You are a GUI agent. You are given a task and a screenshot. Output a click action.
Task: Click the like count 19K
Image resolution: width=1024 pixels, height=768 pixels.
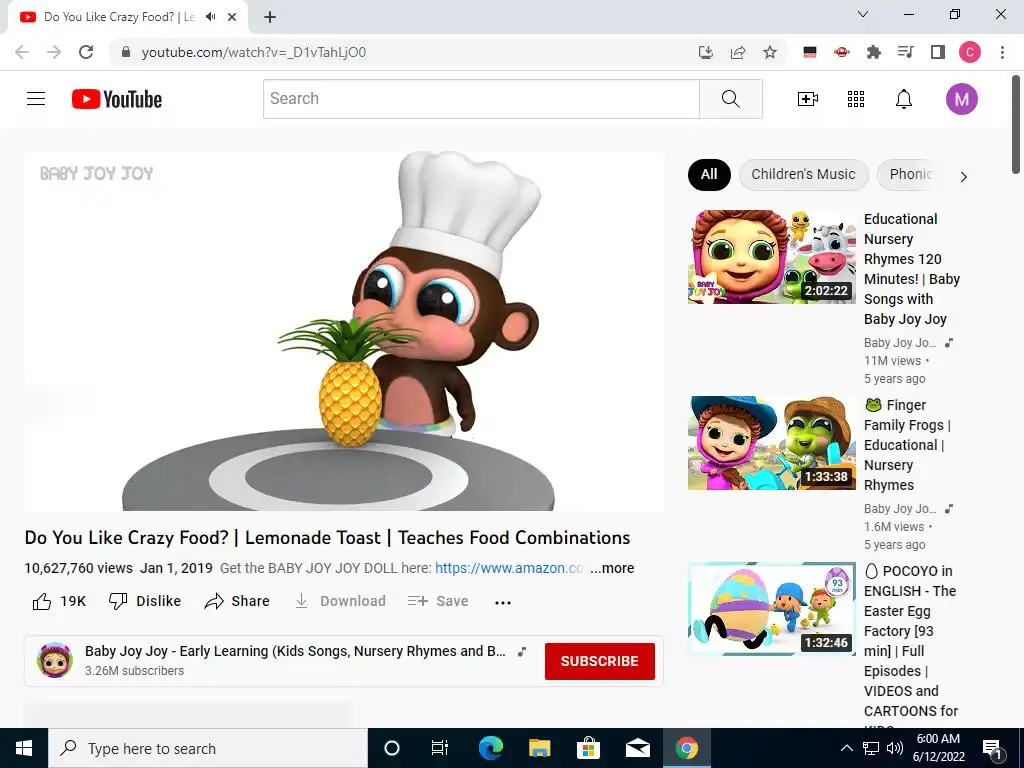pos(73,601)
